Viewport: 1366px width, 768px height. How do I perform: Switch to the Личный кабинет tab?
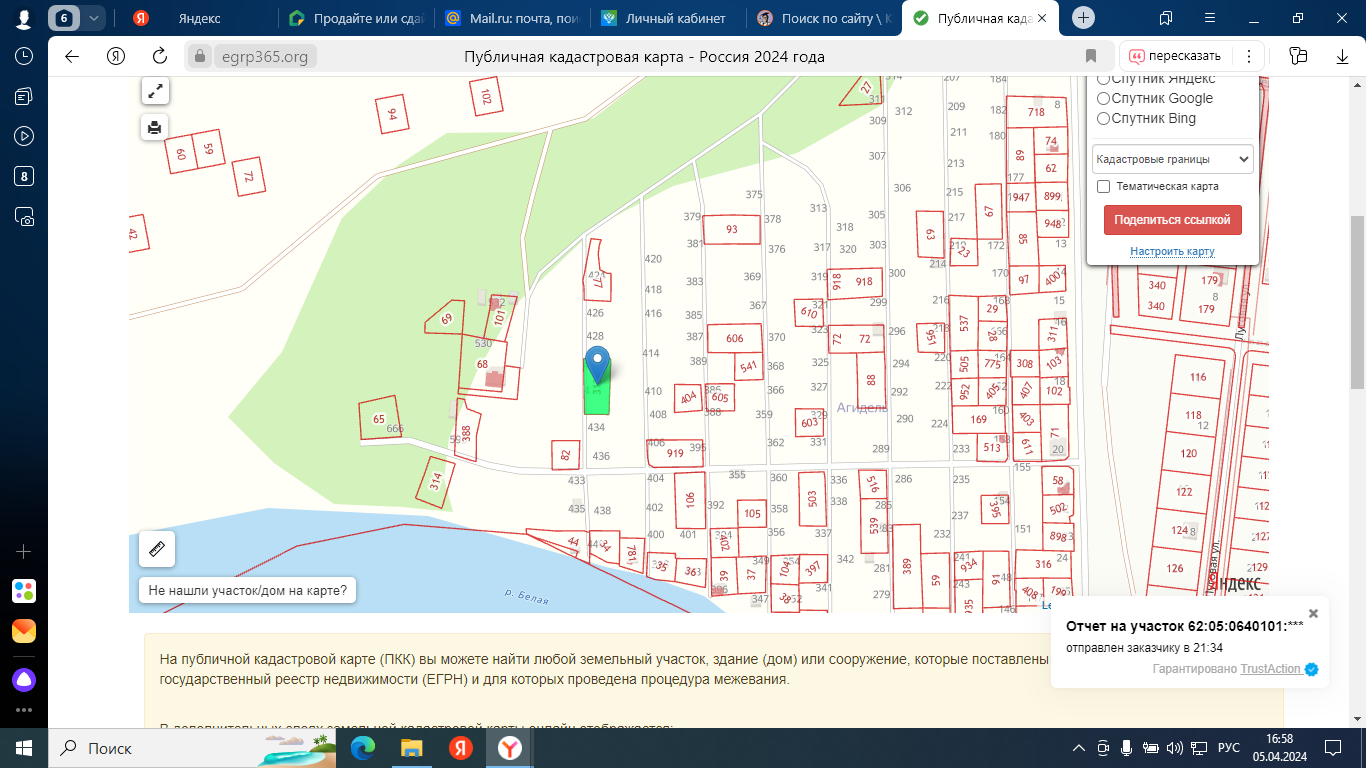coord(668,18)
